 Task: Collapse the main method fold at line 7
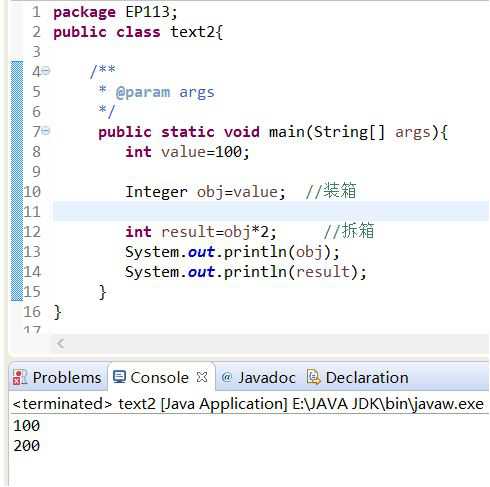[46, 131]
